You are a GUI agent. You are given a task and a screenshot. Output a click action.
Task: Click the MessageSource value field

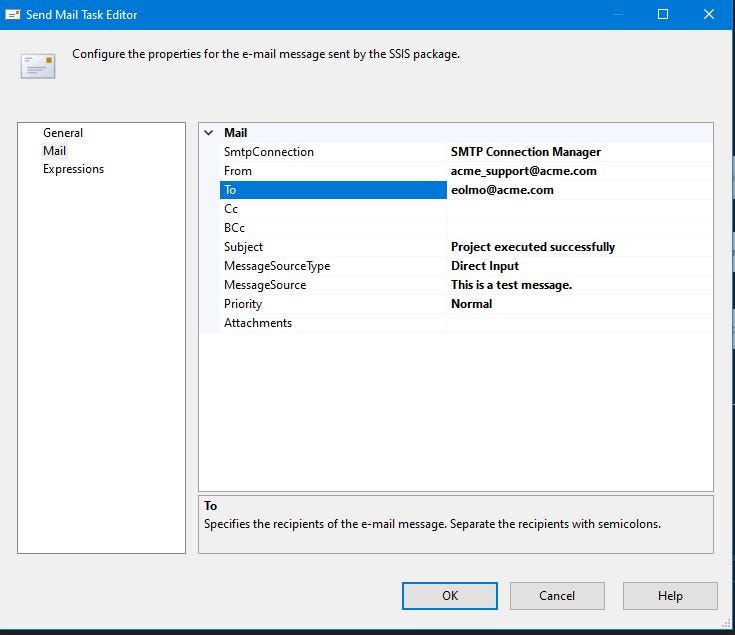click(580, 285)
